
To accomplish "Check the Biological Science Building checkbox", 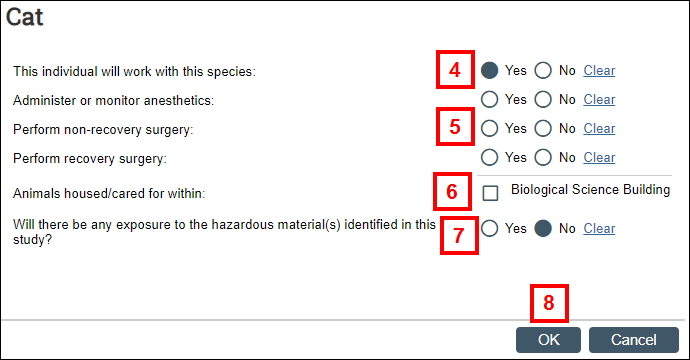I will pos(490,193).
